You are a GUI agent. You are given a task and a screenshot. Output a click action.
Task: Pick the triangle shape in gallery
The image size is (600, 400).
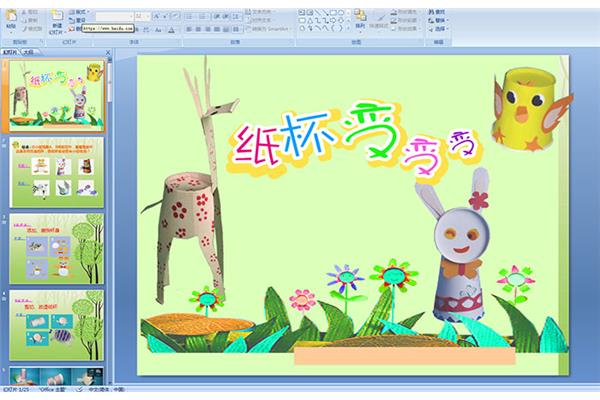click(x=310, y=20)
